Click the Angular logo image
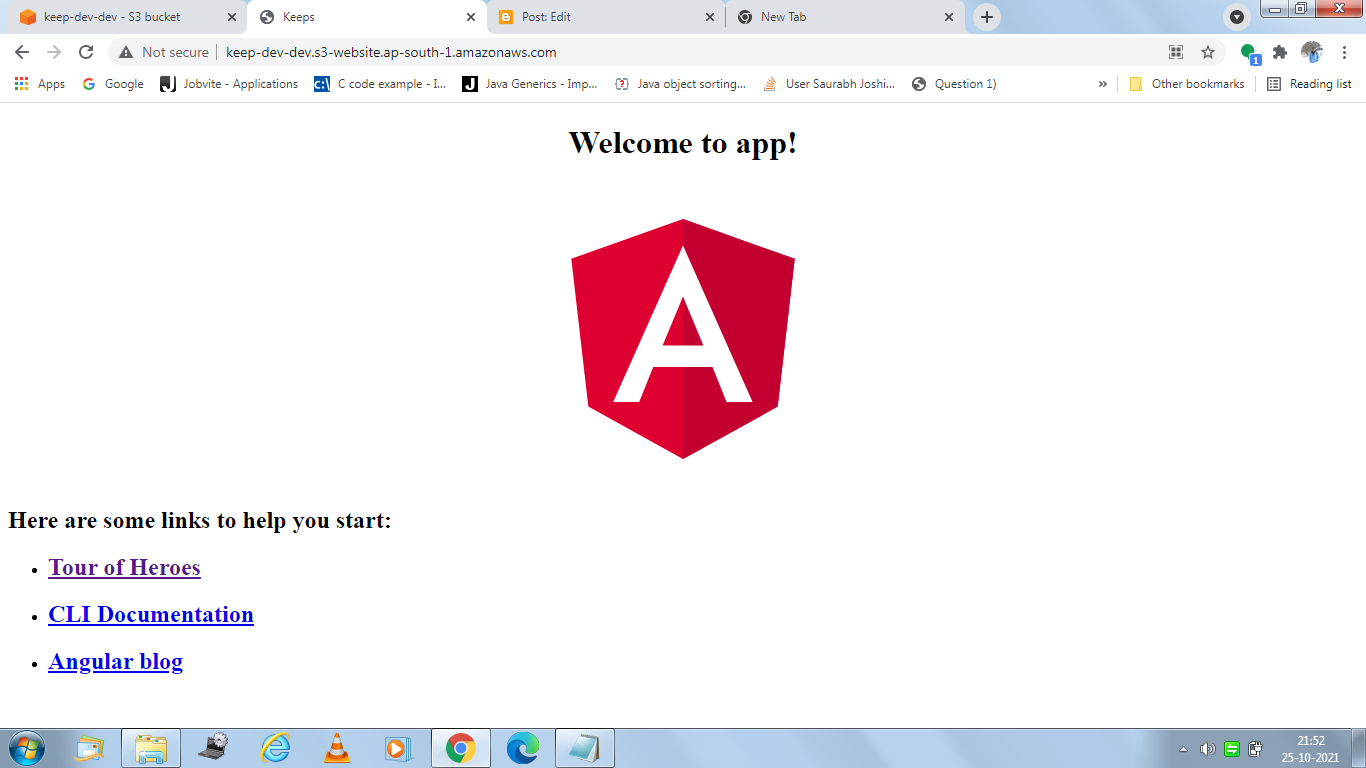Viewport: 1366px width, 768px height. tap(683, 338)
